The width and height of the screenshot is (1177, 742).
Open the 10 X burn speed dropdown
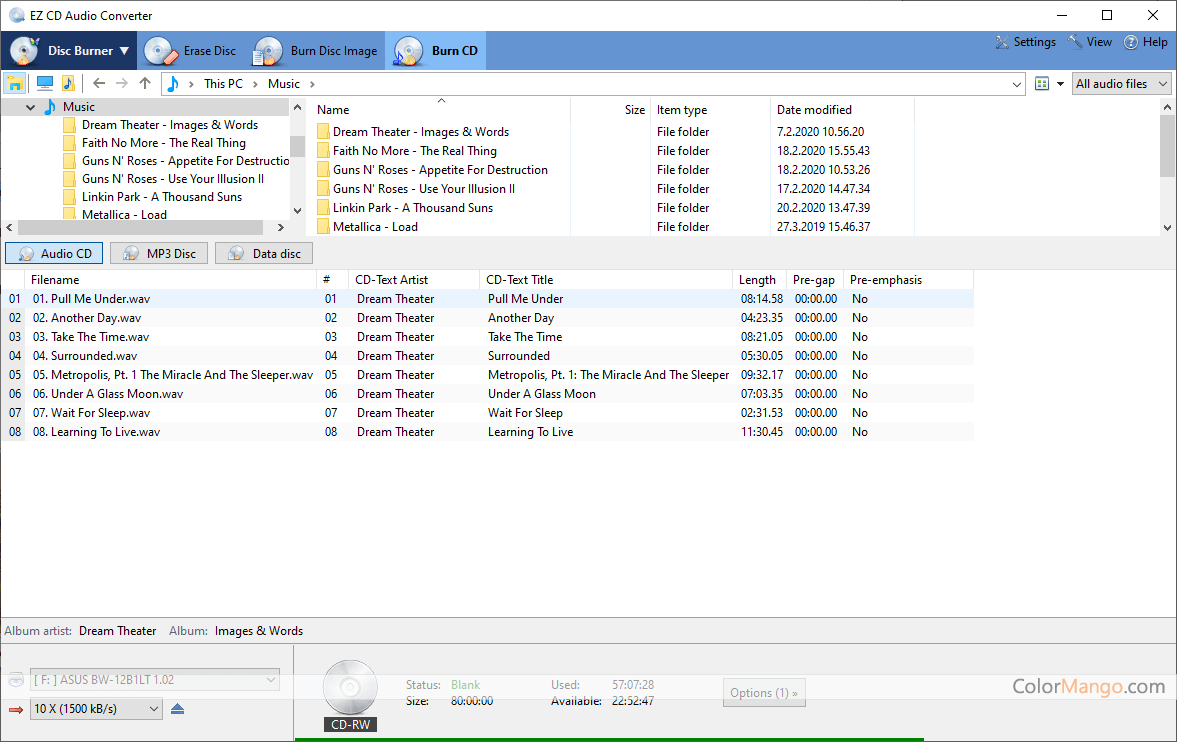click(x=96, y=708)
